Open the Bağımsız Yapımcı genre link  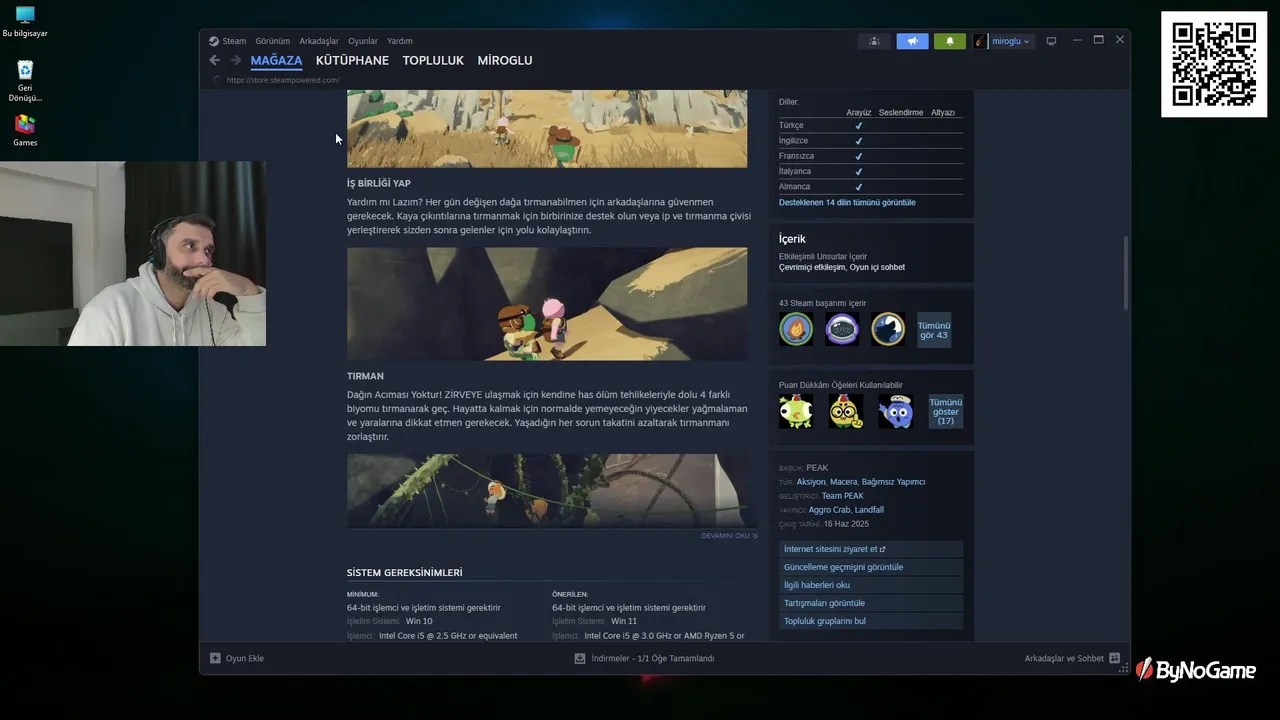[x=893, y=482]
